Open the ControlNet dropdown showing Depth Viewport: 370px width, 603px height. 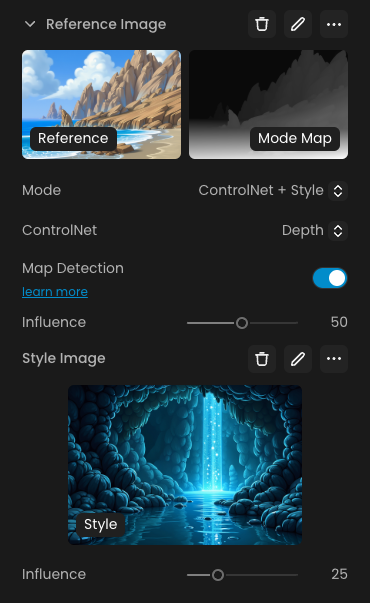(x=314, y=230)
